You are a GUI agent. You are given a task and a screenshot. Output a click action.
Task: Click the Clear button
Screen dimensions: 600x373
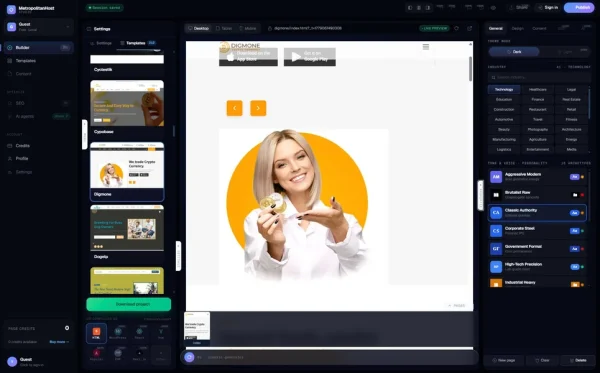[x=542, y=360]
